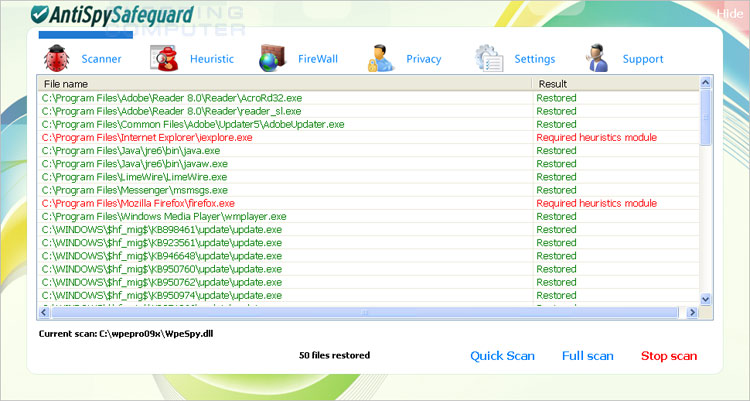Click 'Required heuristics module' for firefox.exe
The width and height of the screenshot is (750, 401).
(596, 203)
